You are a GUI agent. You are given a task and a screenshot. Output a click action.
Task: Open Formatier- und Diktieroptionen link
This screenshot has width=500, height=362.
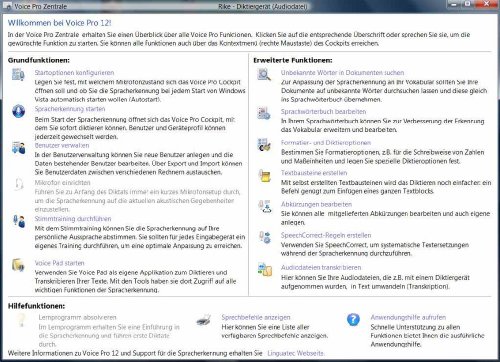326,143
